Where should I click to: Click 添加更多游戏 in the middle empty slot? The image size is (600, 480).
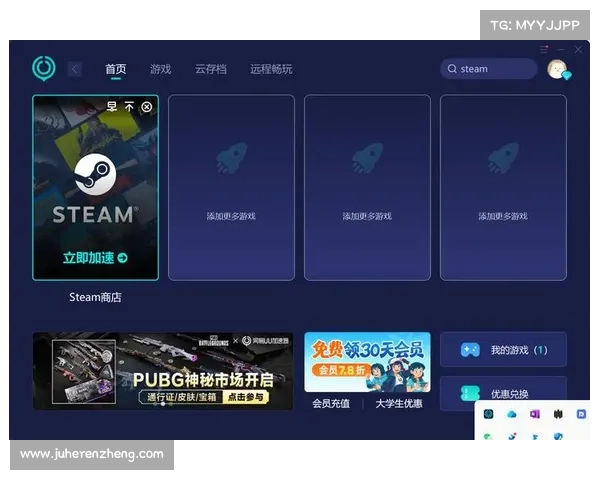367,216
